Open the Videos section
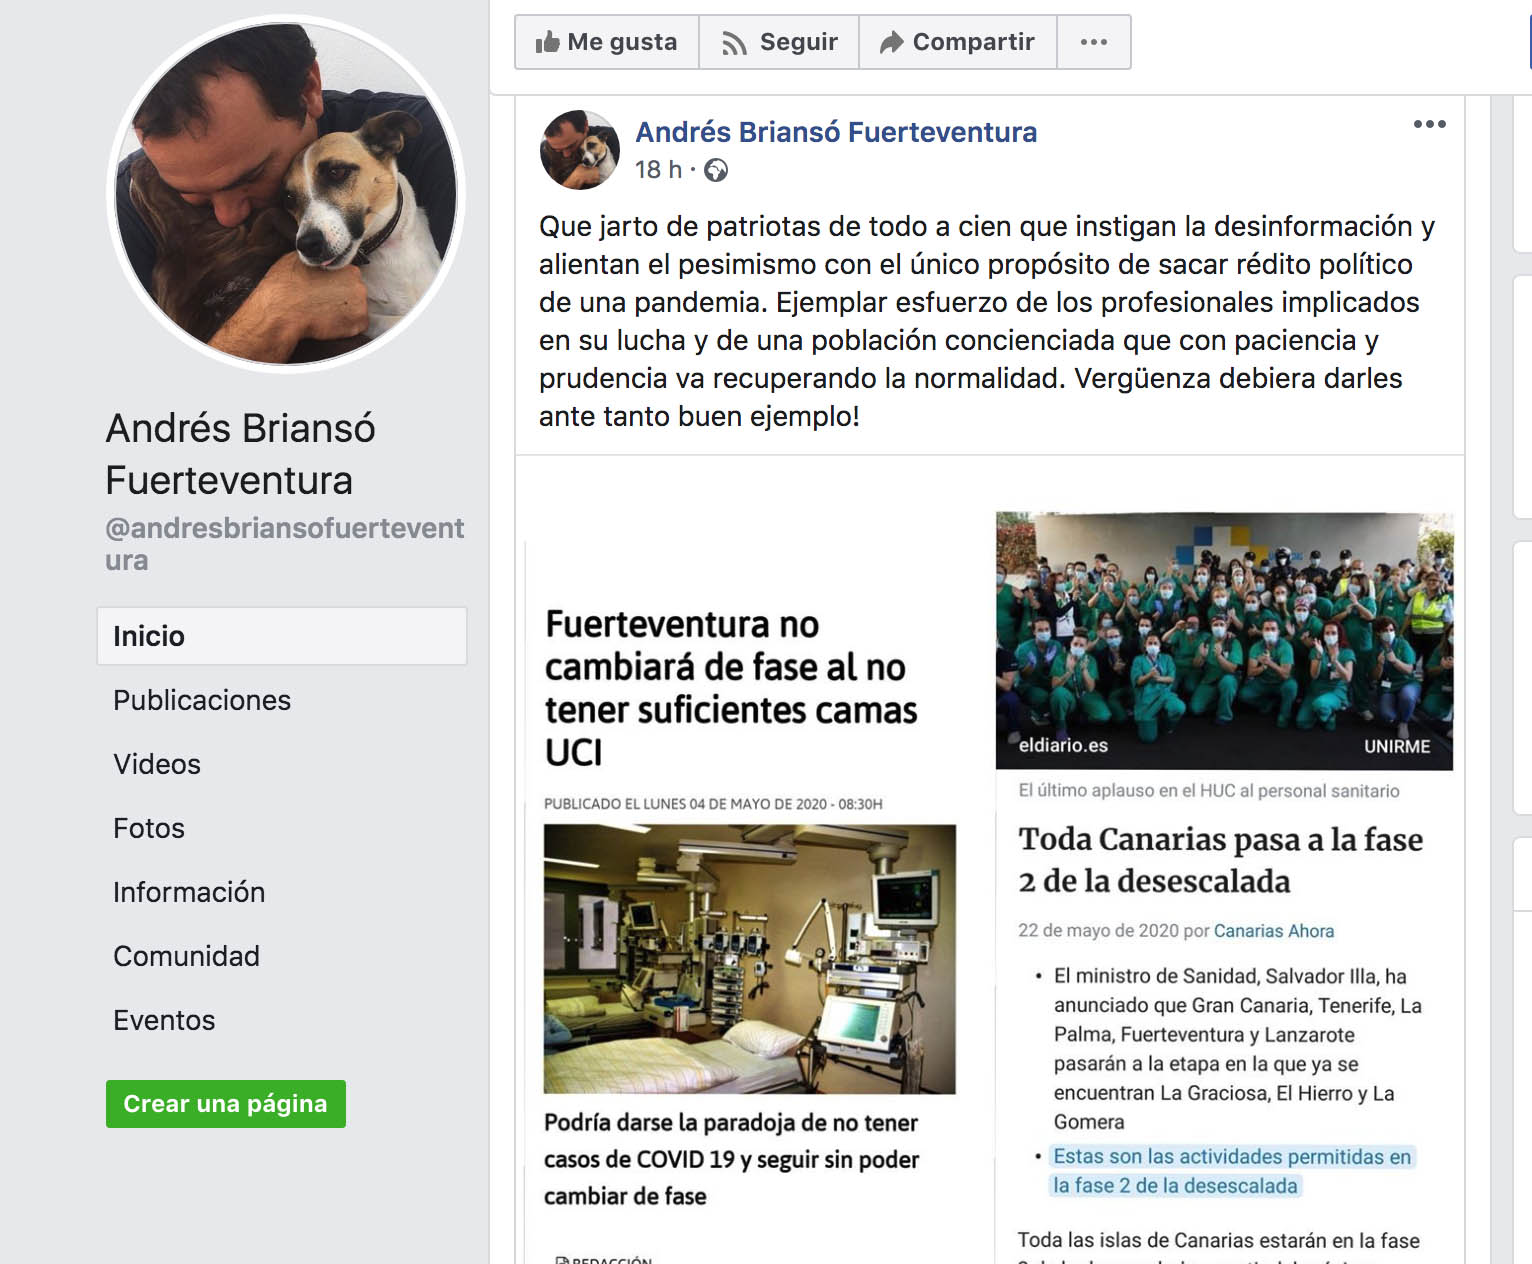 (157, 764)
